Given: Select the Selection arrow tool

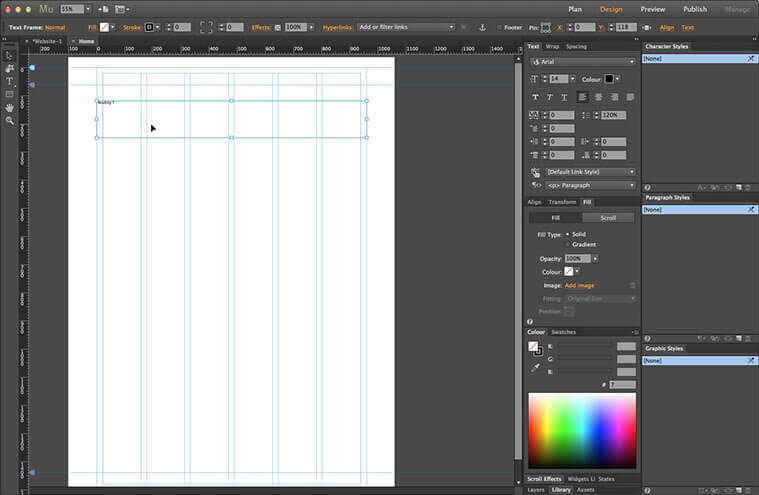Looking at the screenshot, I should [x=9, y=55].
